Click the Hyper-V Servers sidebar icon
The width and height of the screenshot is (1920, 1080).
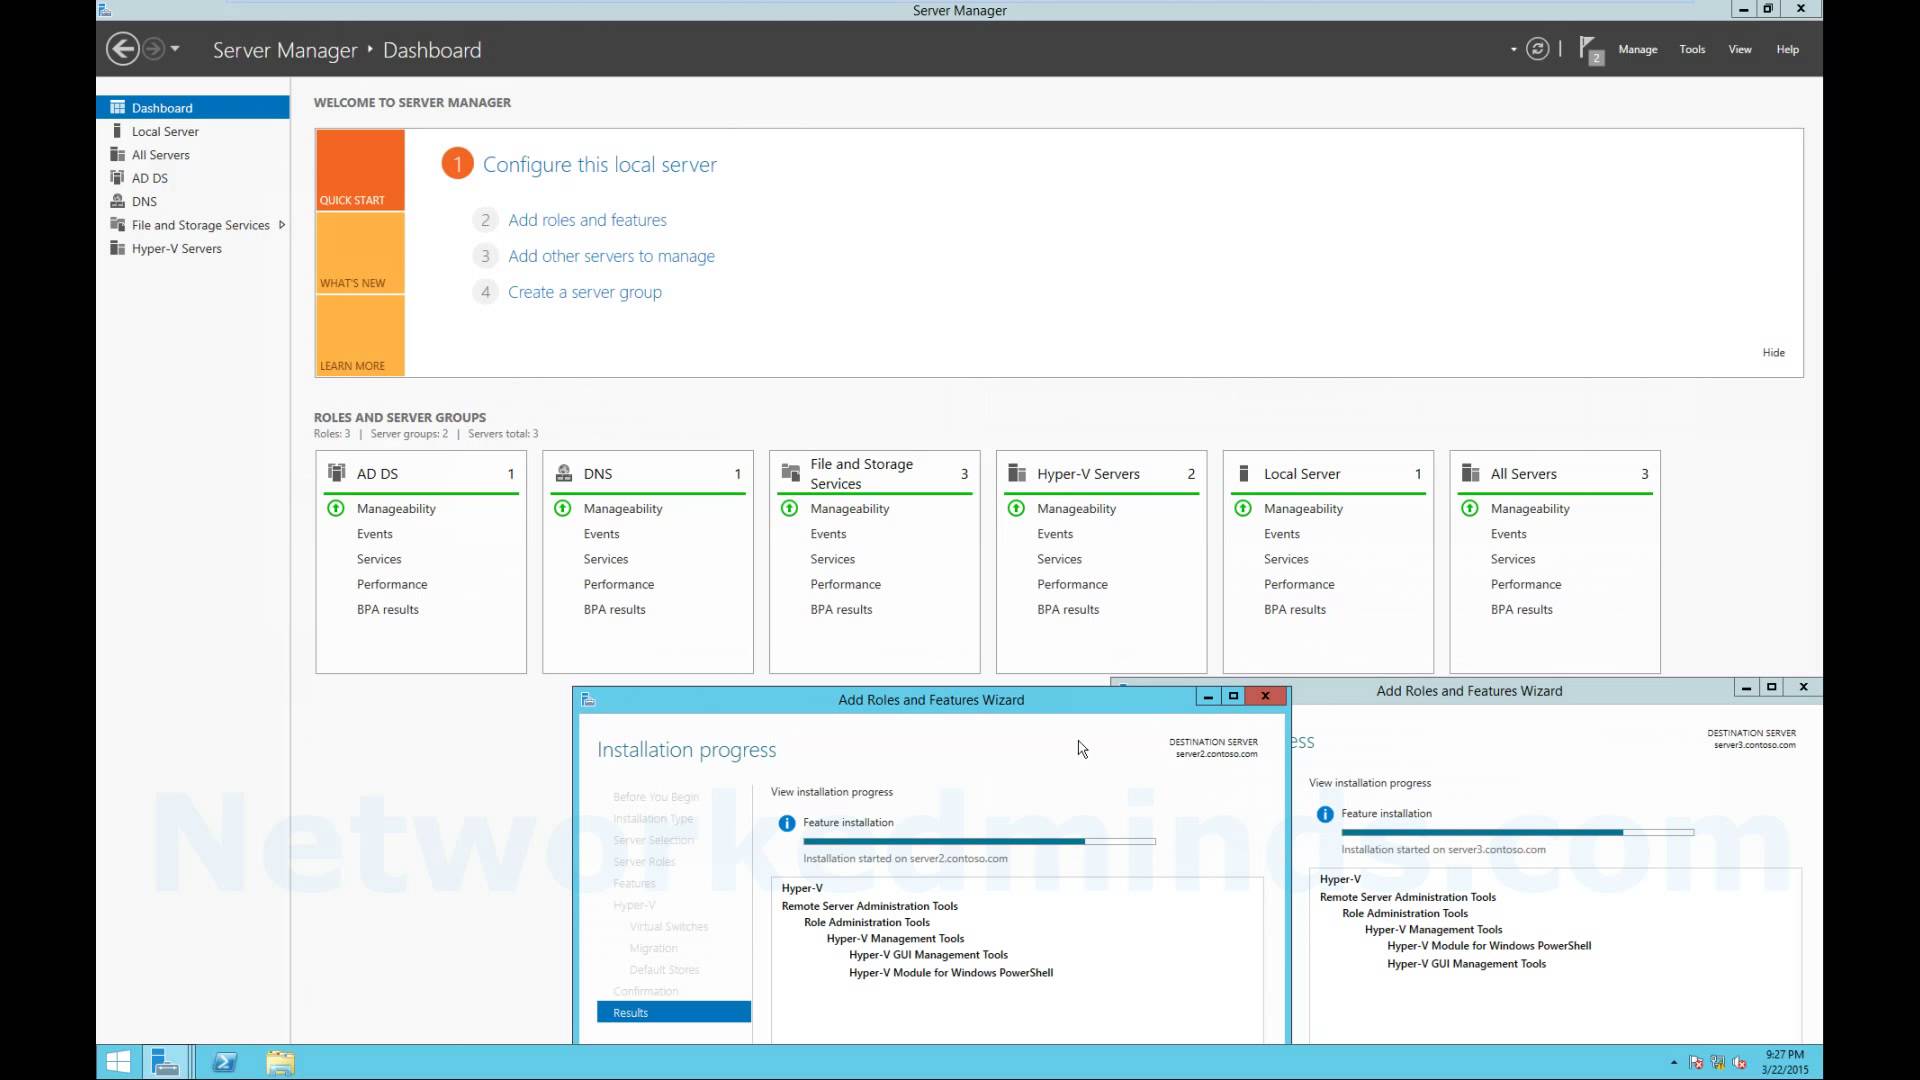tap(117, 248)
